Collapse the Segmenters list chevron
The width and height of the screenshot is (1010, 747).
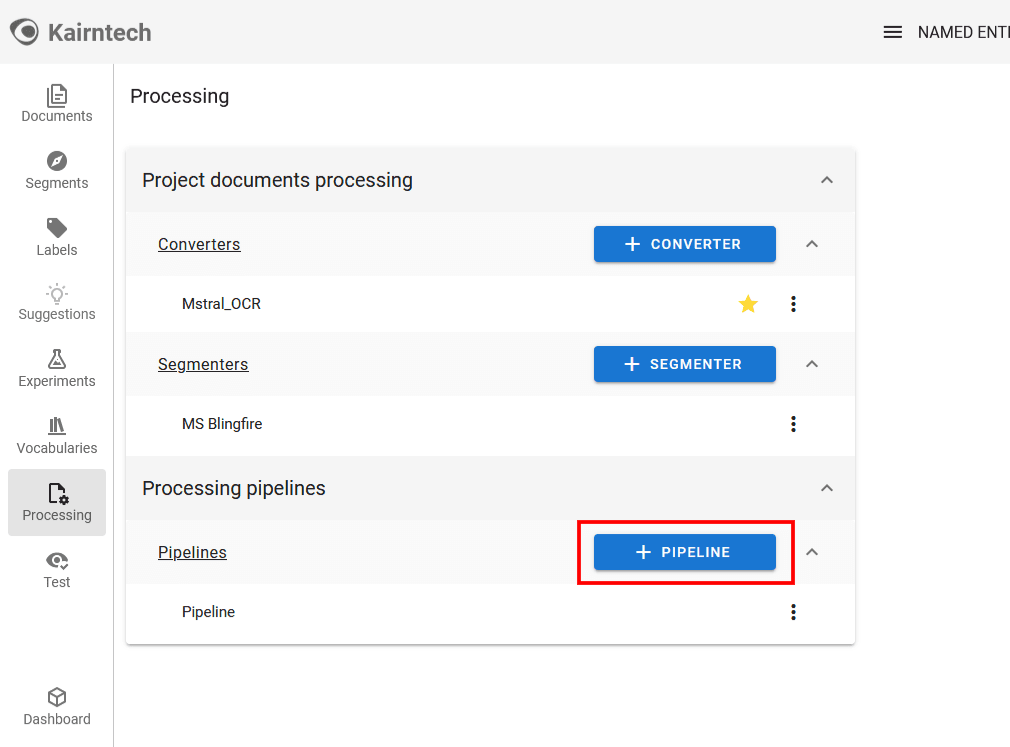[812, 364]
